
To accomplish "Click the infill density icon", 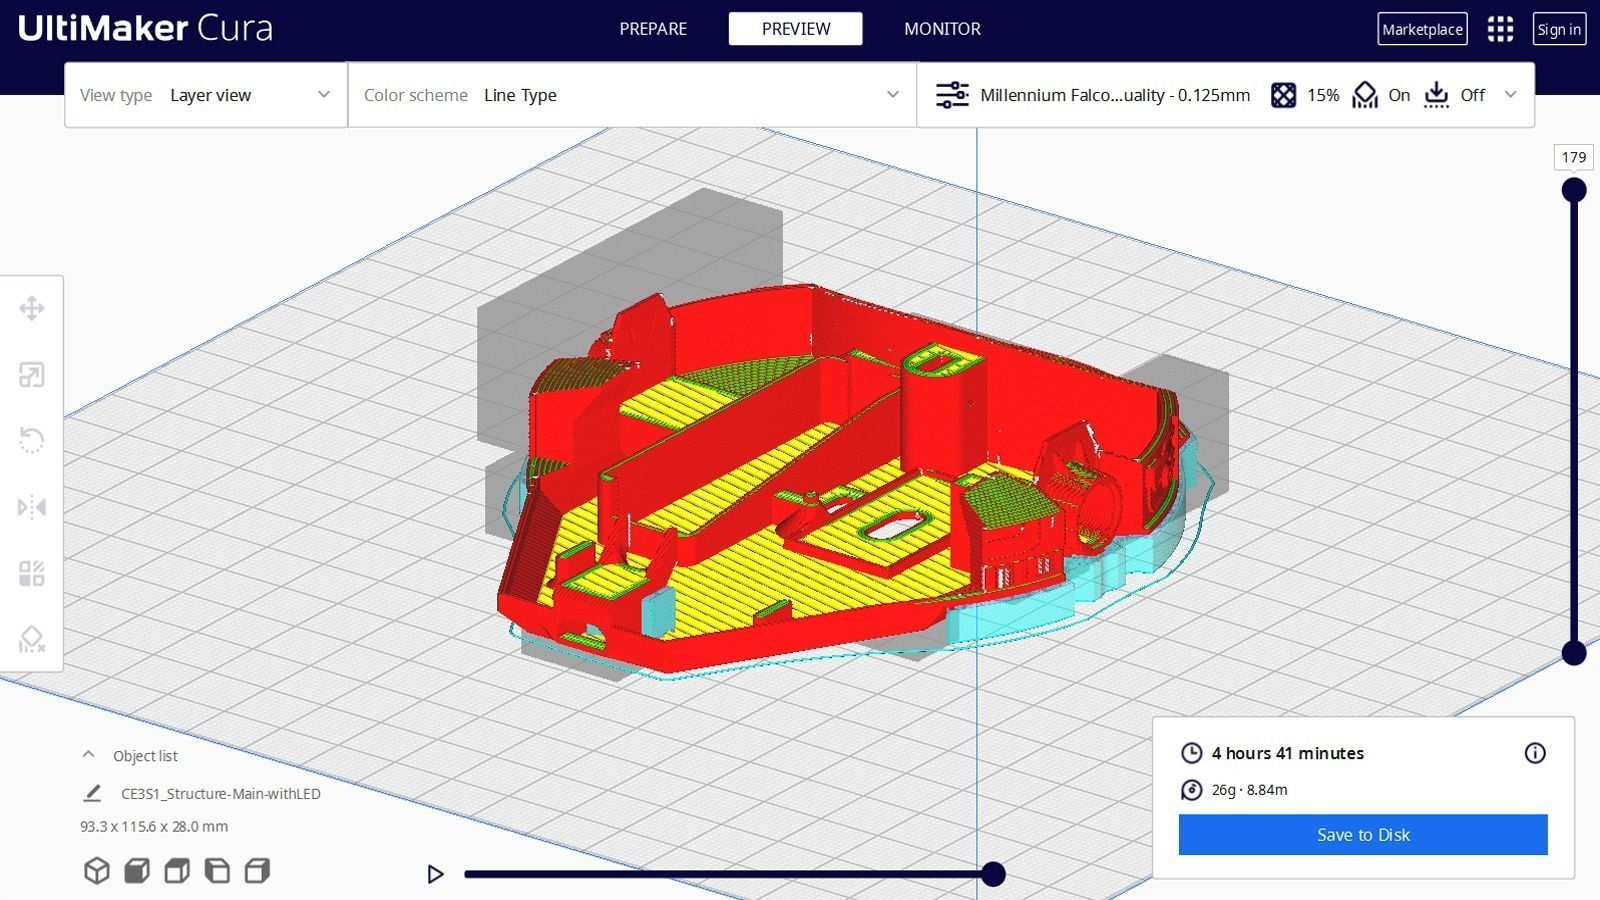I will coord(1283,95).
